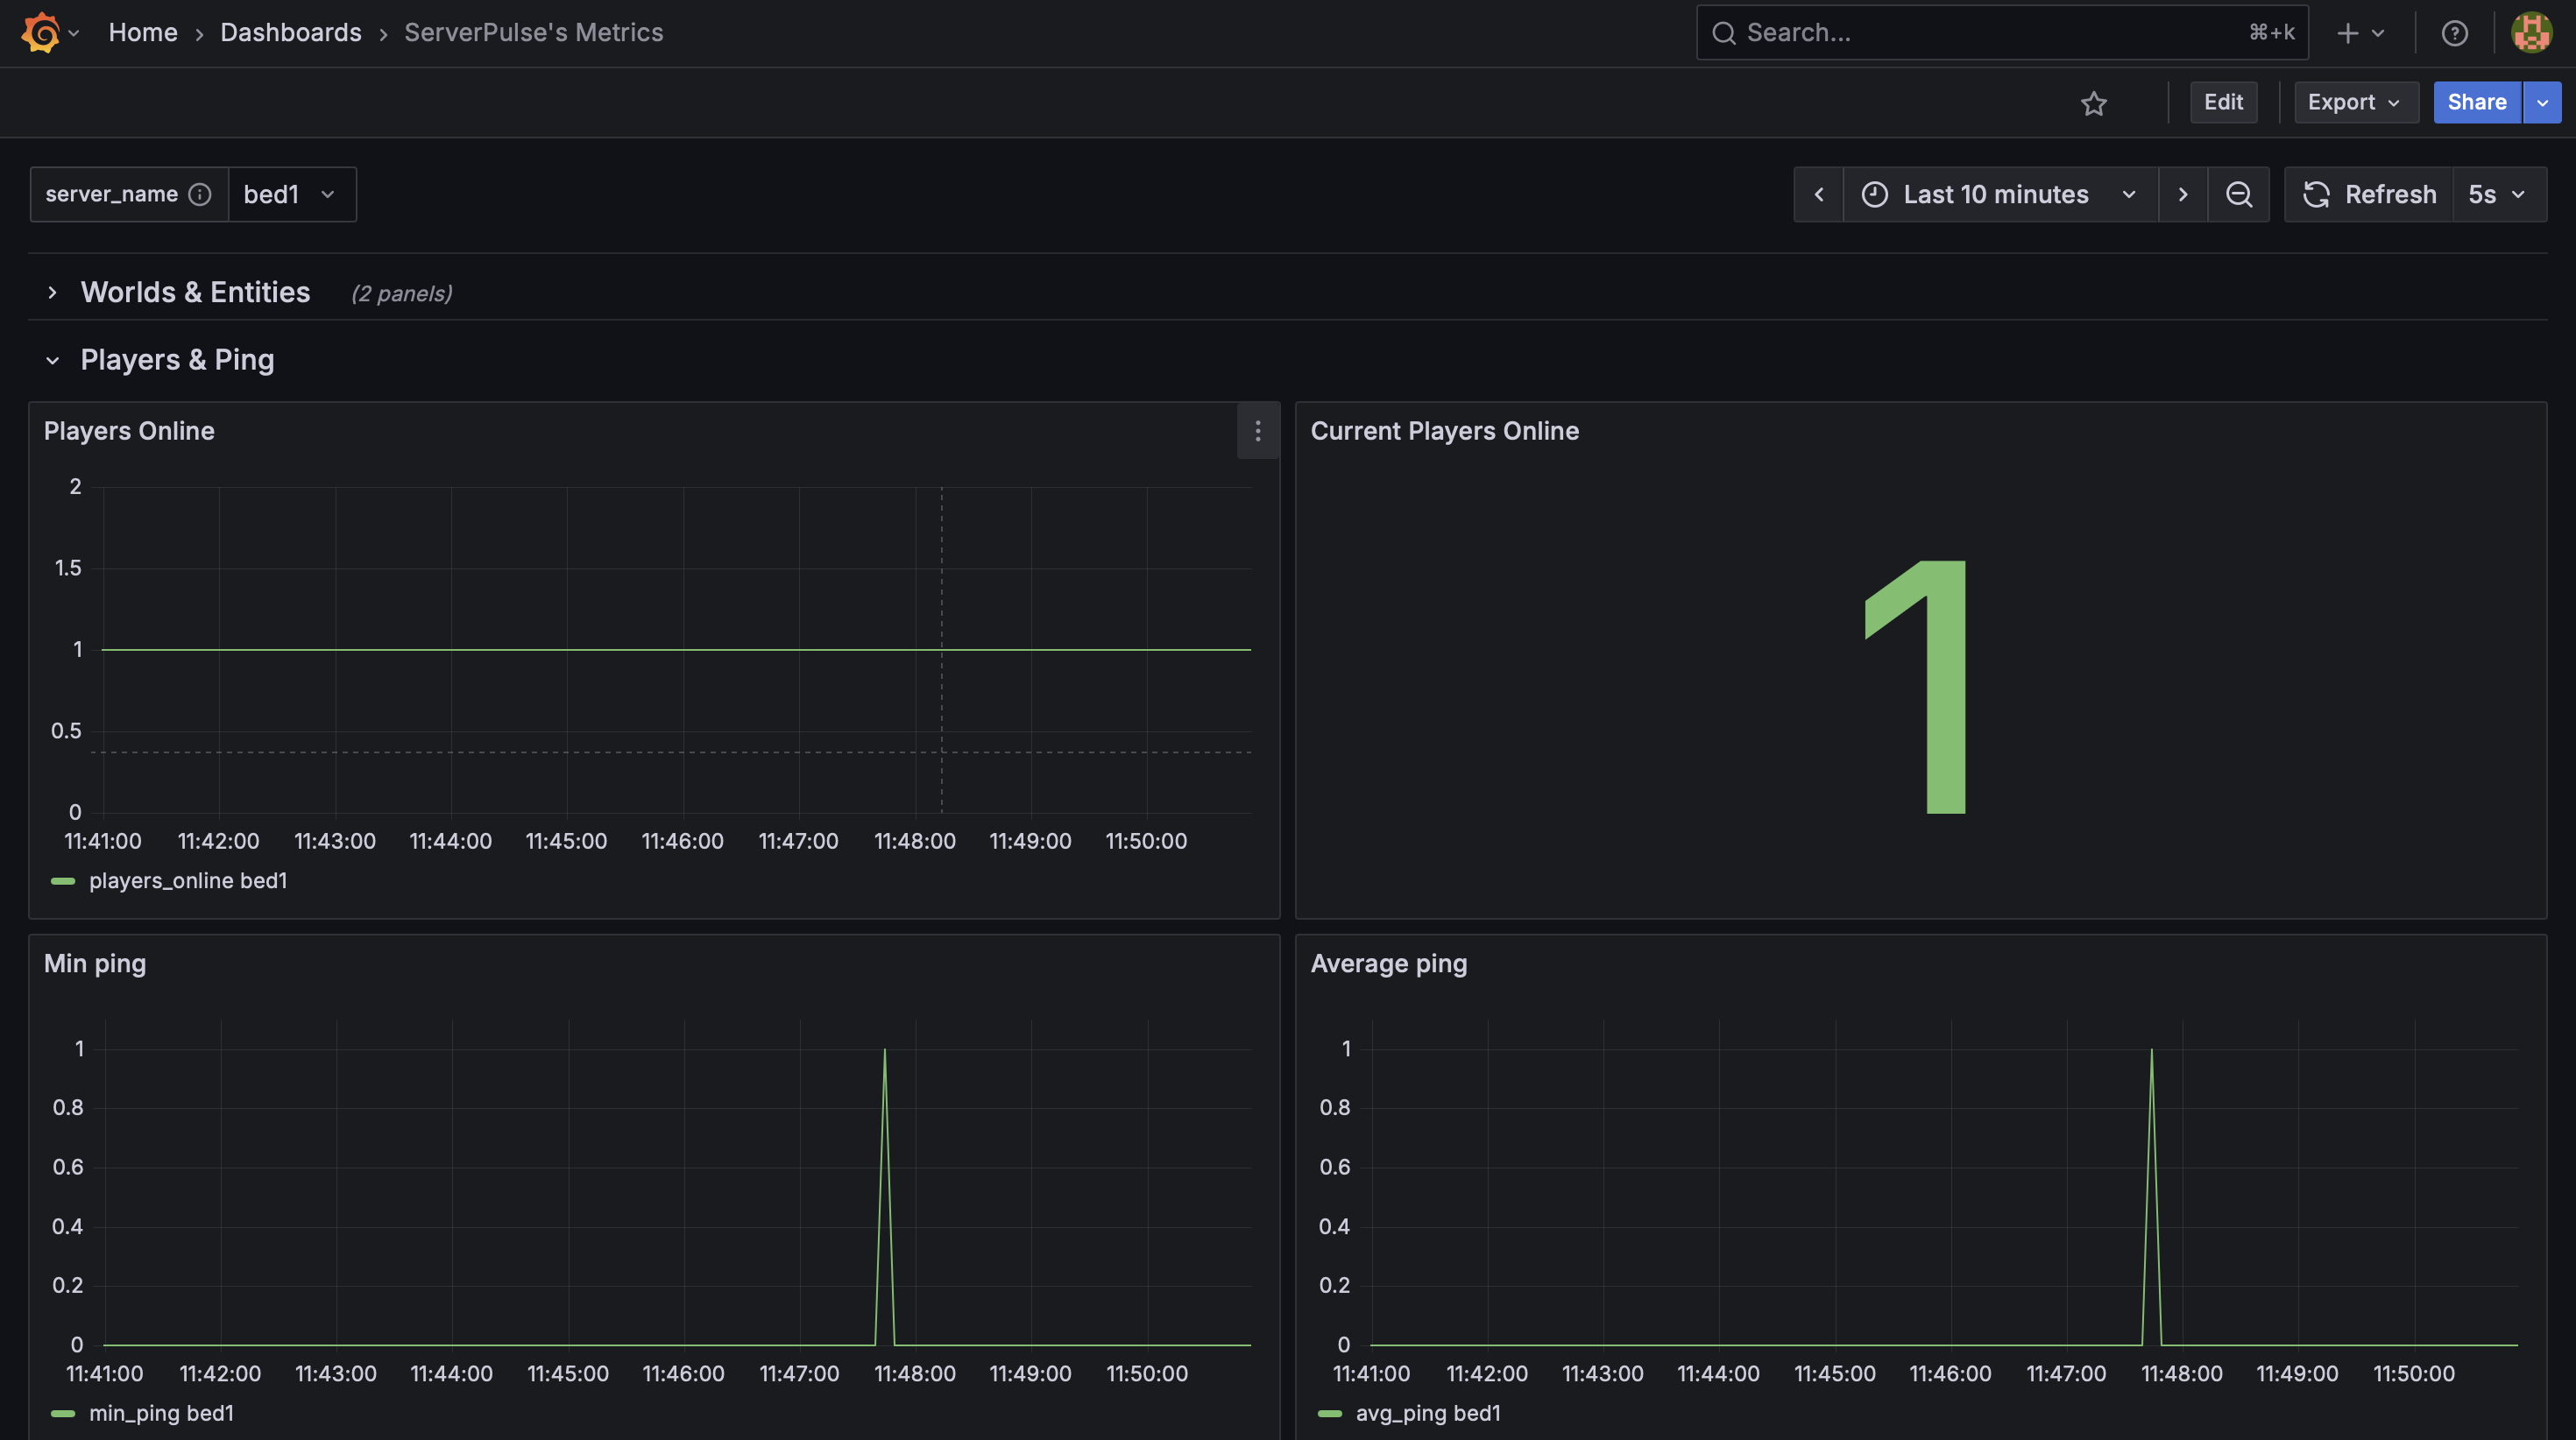Star this dashboard as favorite
2576x1440 pixels.
(x=2094, y=103)
